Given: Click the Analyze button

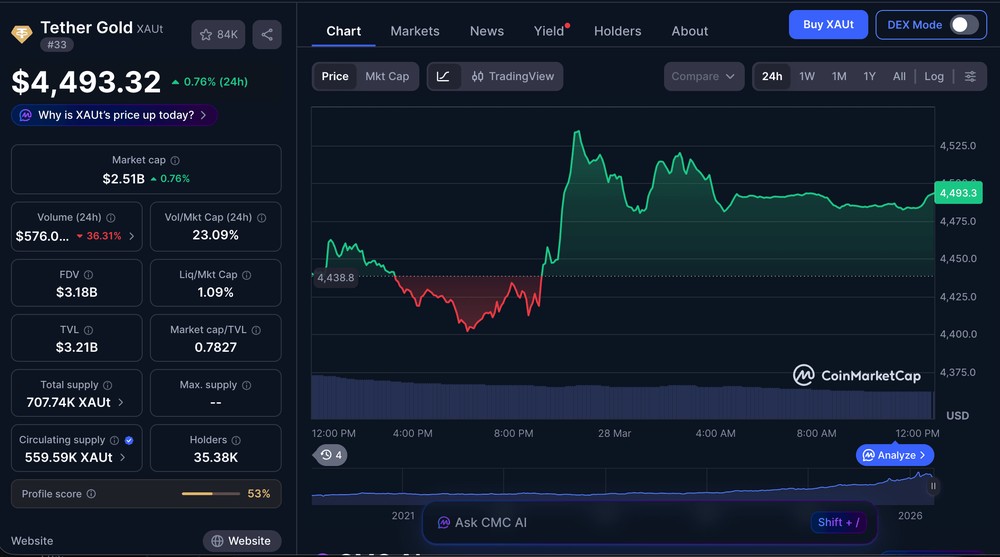Looking at the screenshot, I should [895, 456].
